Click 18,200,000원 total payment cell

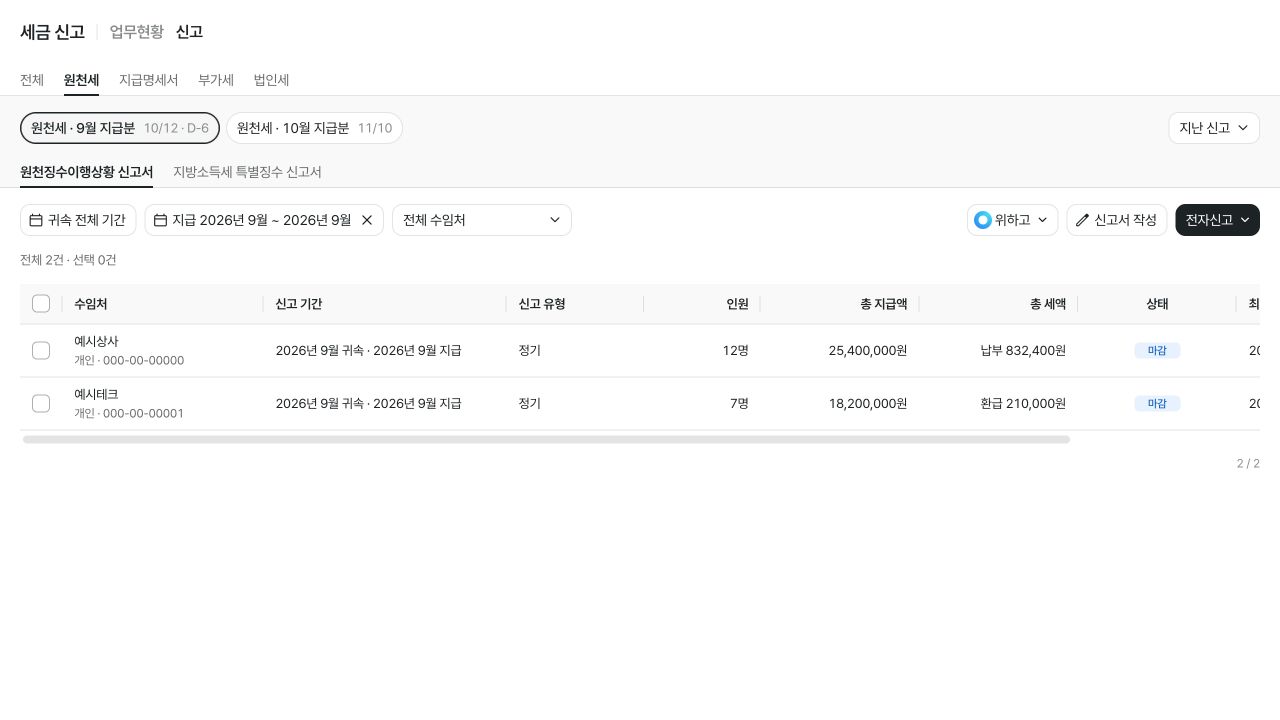coord(868,404)
